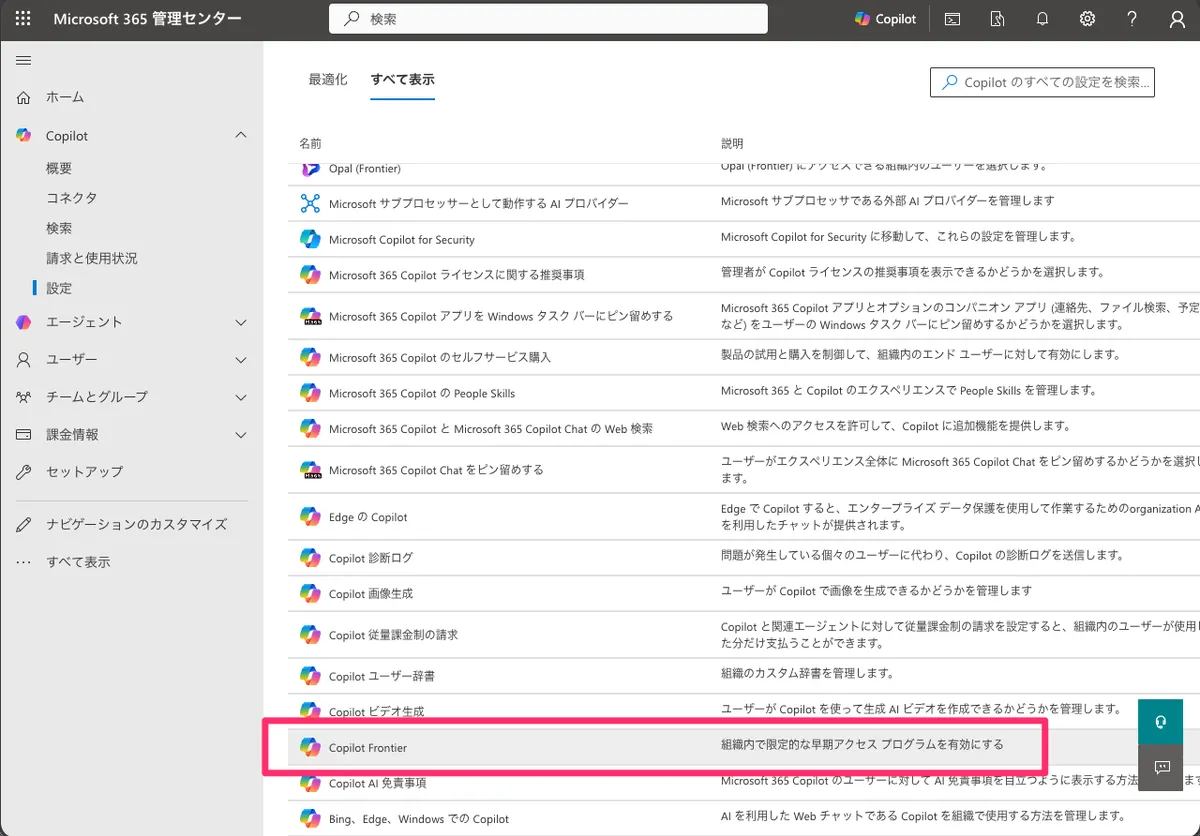Open the notifications bell icon
The image size is (1200, 836).
click(x=1042, y=19)
